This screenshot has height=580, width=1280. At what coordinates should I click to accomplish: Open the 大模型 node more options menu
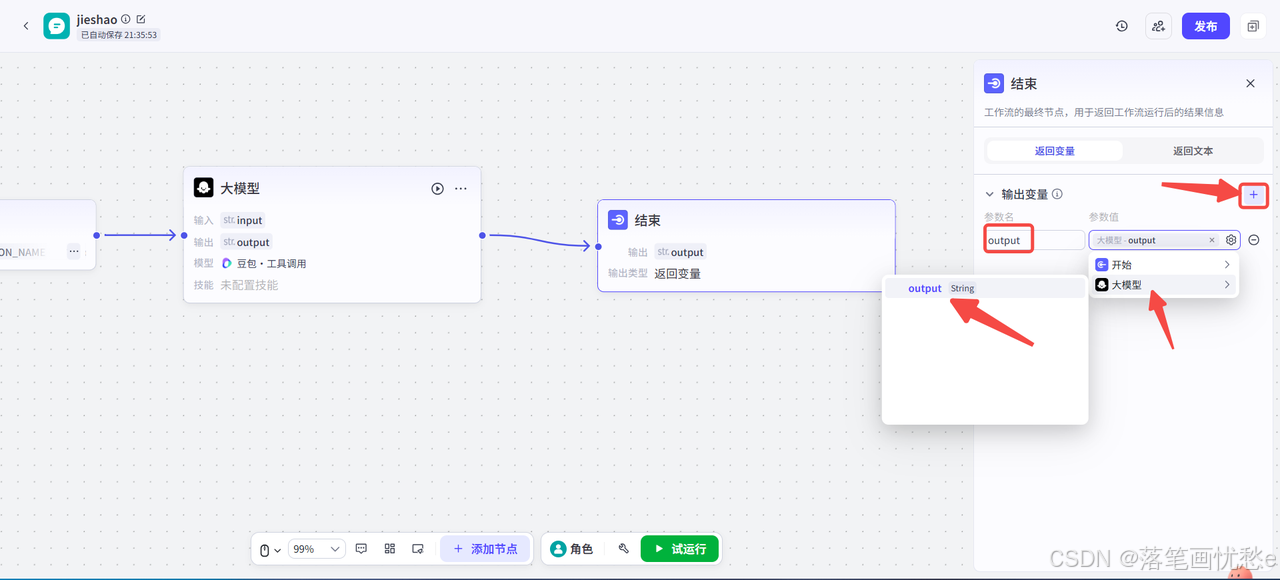pos(460,188)
